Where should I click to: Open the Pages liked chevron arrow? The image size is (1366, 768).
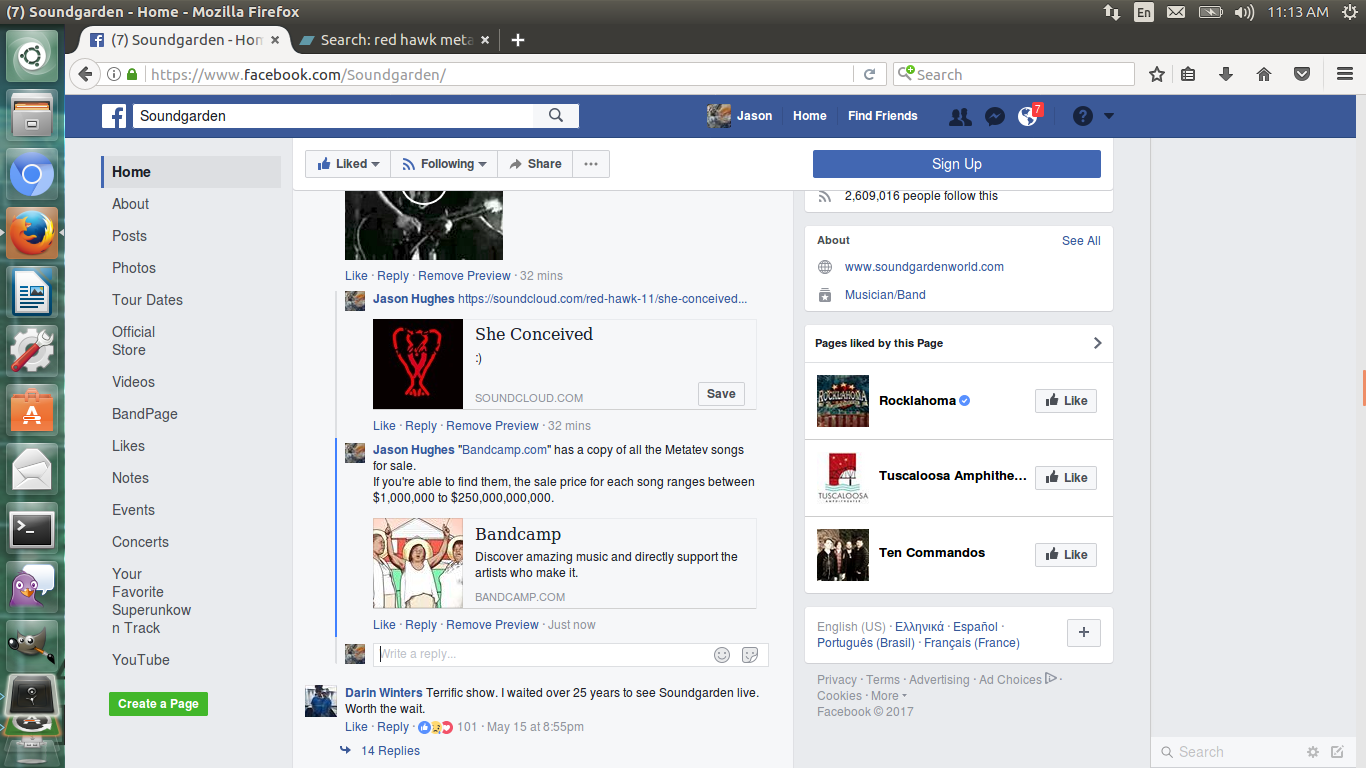[1097, 343]
